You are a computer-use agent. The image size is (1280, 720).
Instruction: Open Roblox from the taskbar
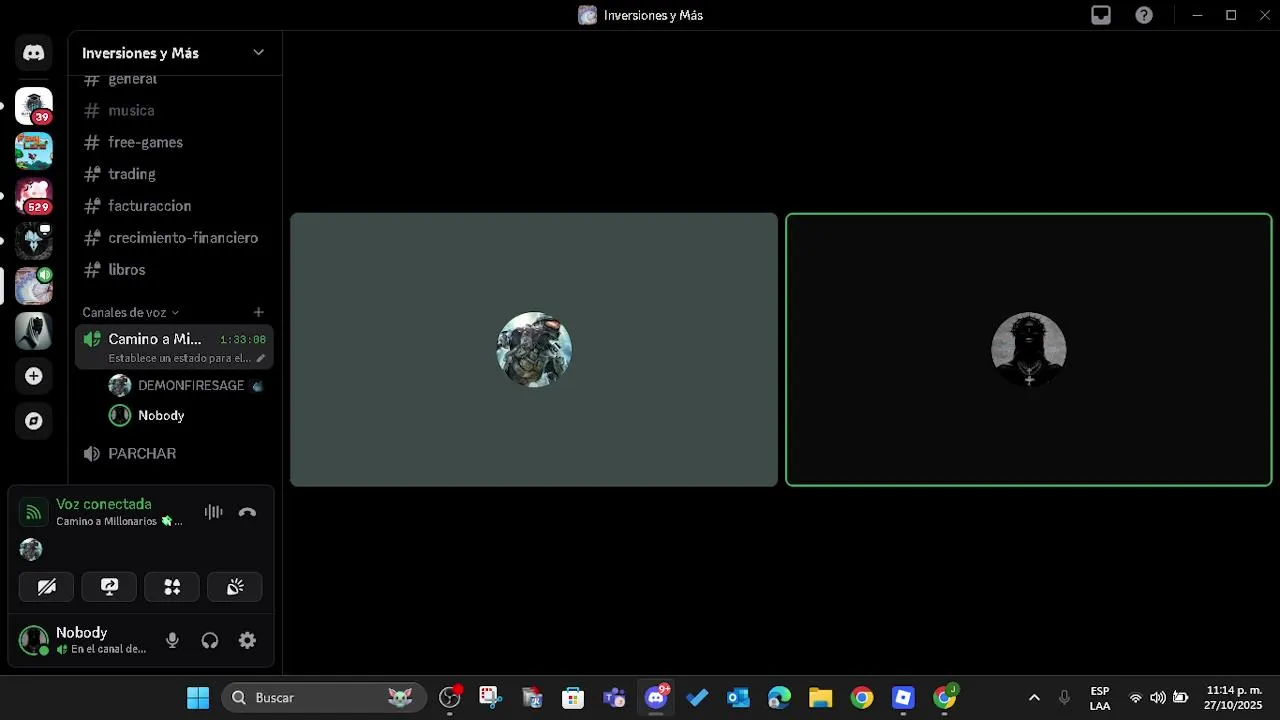(903, 698)
